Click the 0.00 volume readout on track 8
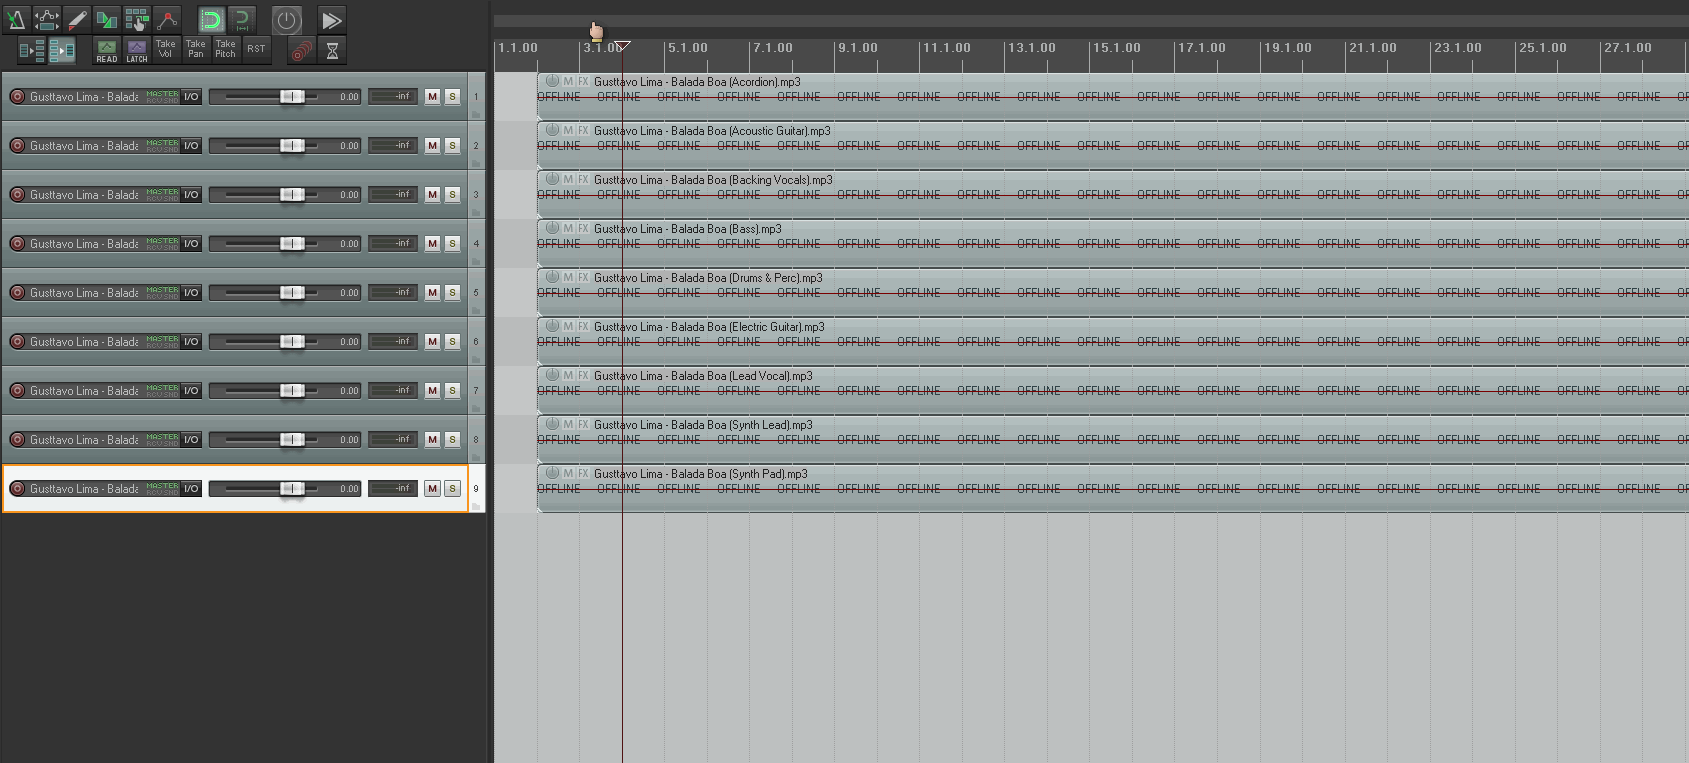Screen dimensions: 1689x763 point(349,440)
